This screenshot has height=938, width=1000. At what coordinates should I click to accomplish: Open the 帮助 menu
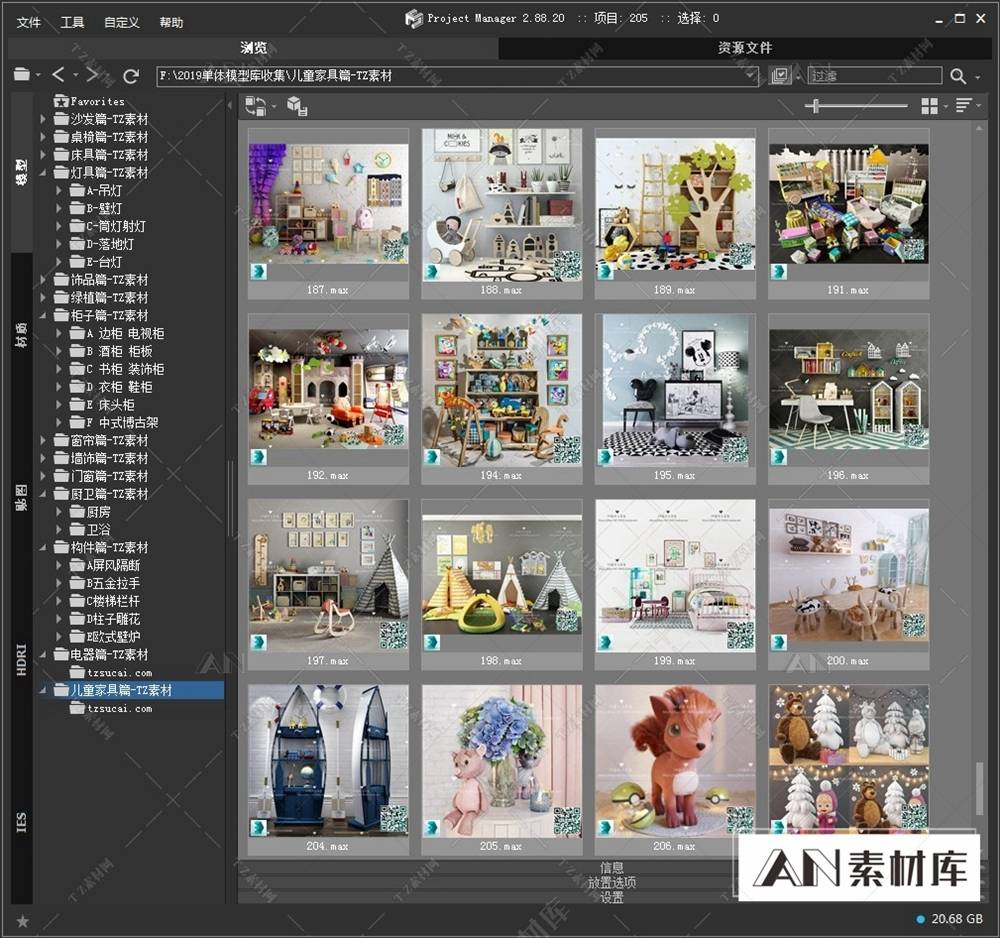click(x=171, y=22)
